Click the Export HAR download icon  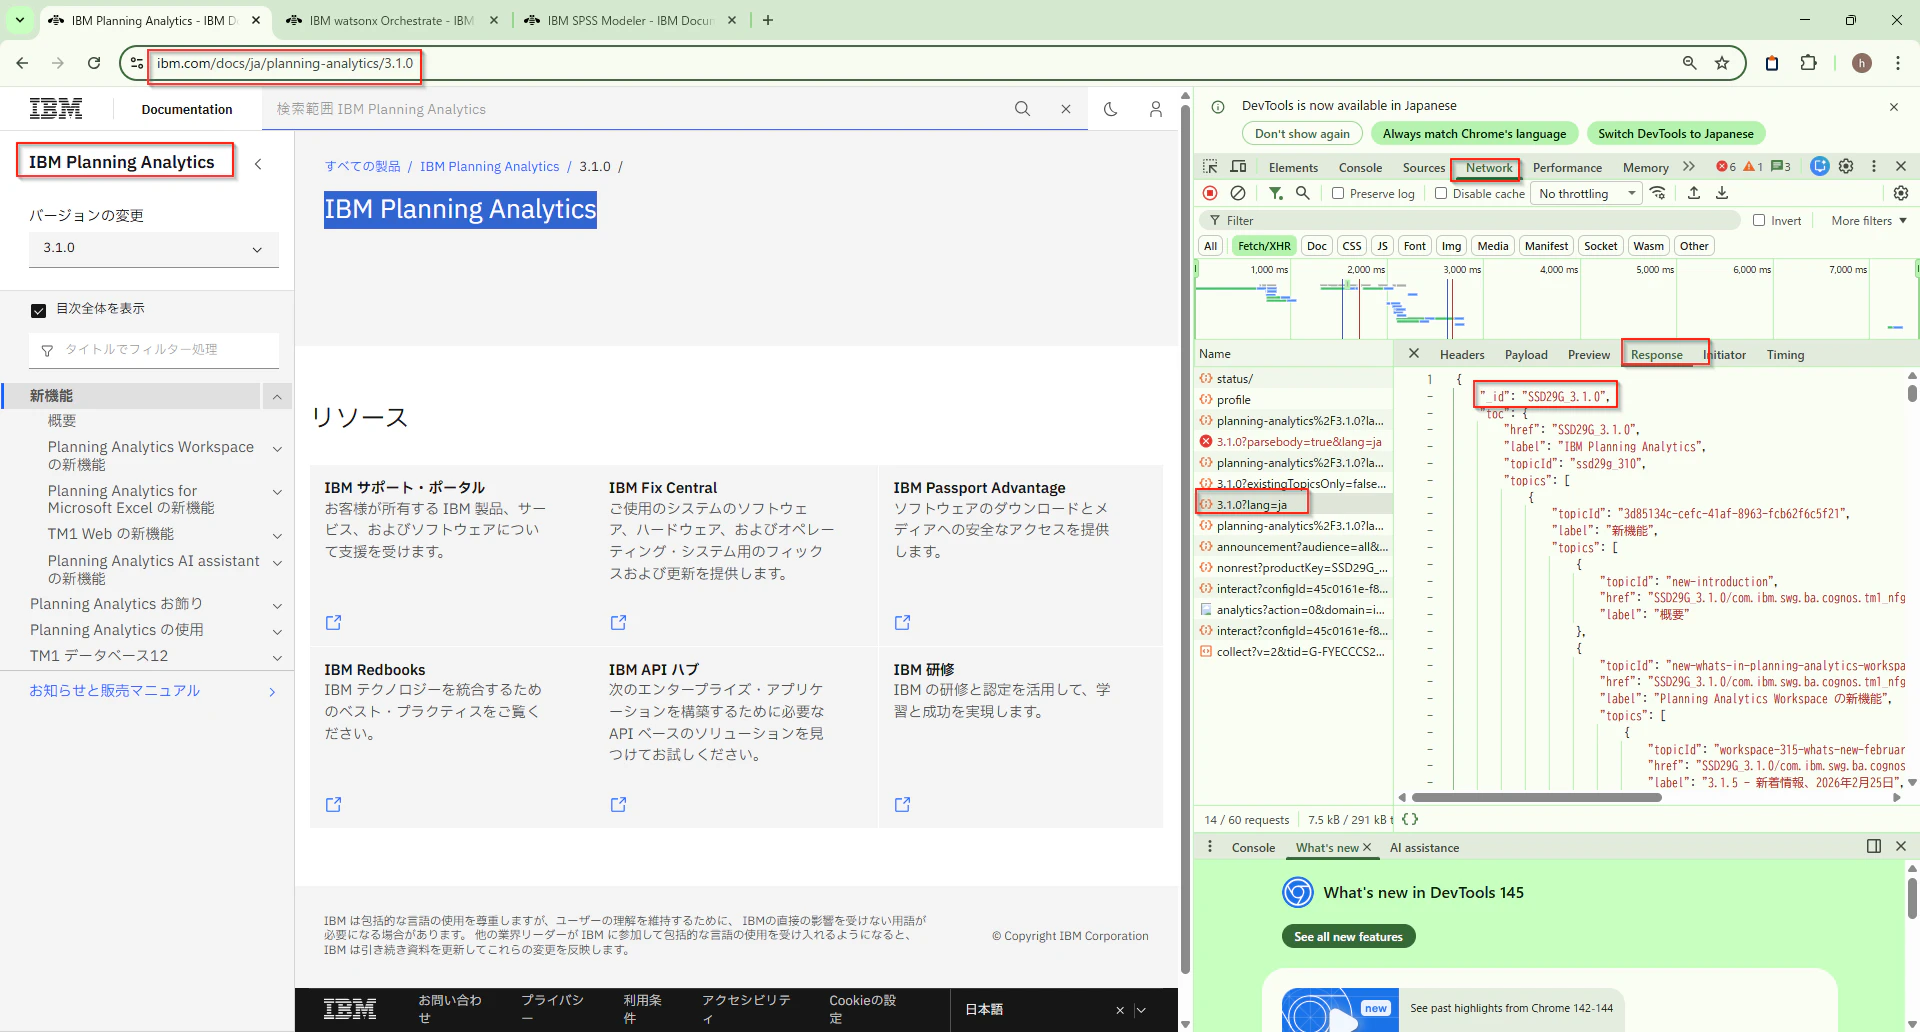(x=1722, y=193)
